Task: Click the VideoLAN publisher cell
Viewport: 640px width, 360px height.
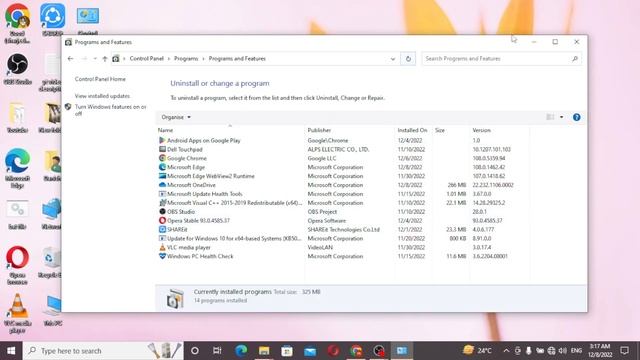Action: pyautogui.click(x=320, y=247)
